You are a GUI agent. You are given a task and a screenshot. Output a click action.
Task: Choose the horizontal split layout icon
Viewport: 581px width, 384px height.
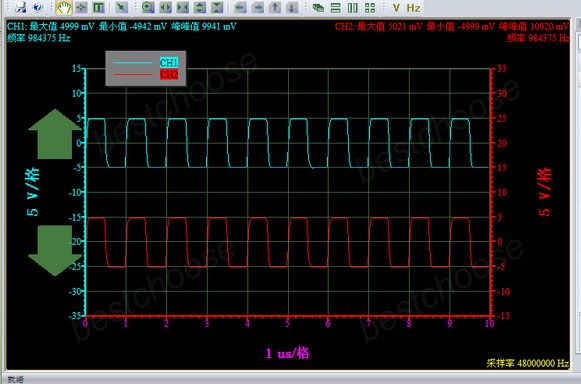(336, 7)
